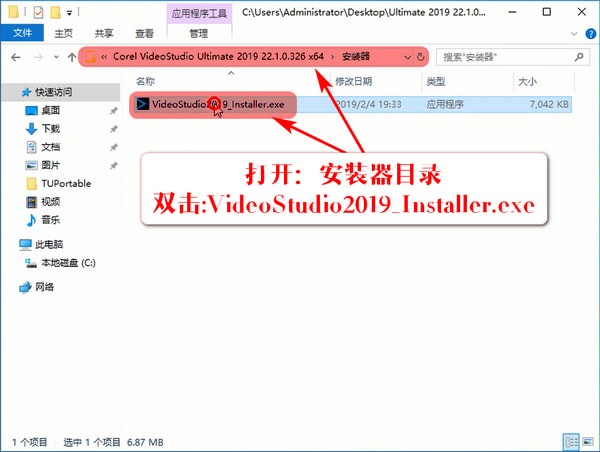Open the help question mark icon
This screenshot has height=452, width=600.
591,34
